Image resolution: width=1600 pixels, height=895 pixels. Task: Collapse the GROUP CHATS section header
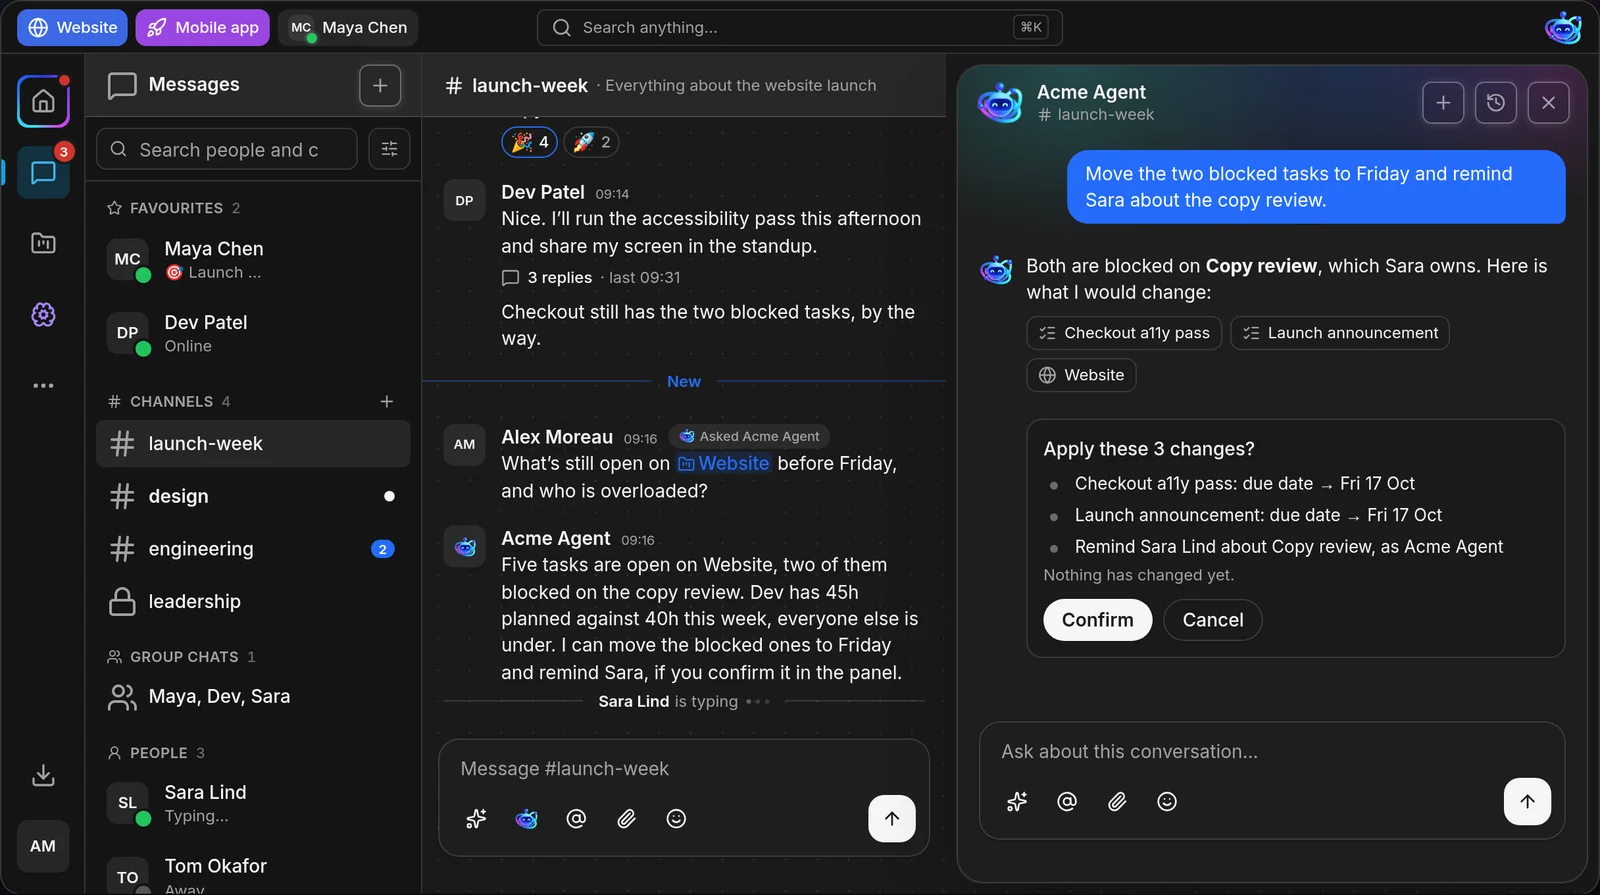[x=181, y=657]
